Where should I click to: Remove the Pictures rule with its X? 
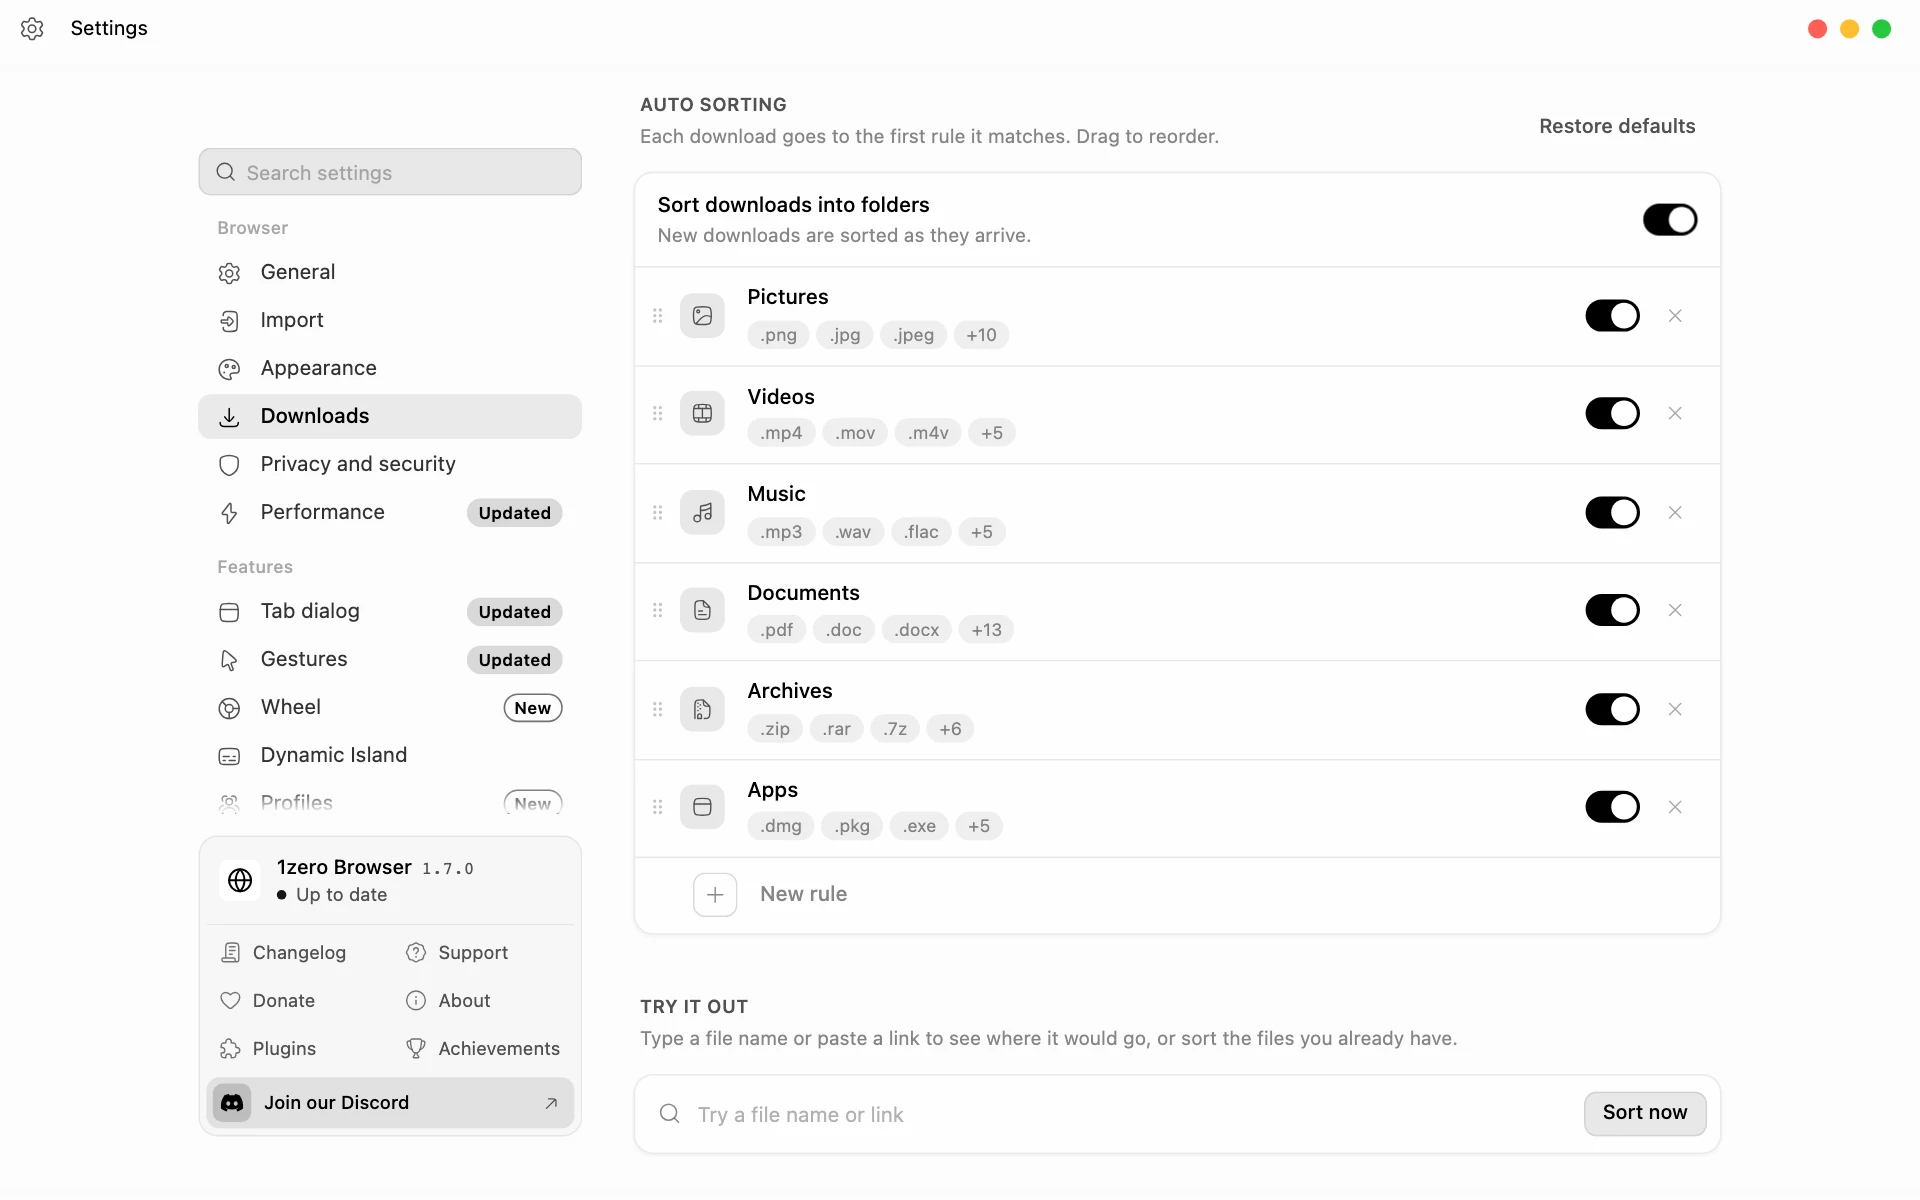1675,316
